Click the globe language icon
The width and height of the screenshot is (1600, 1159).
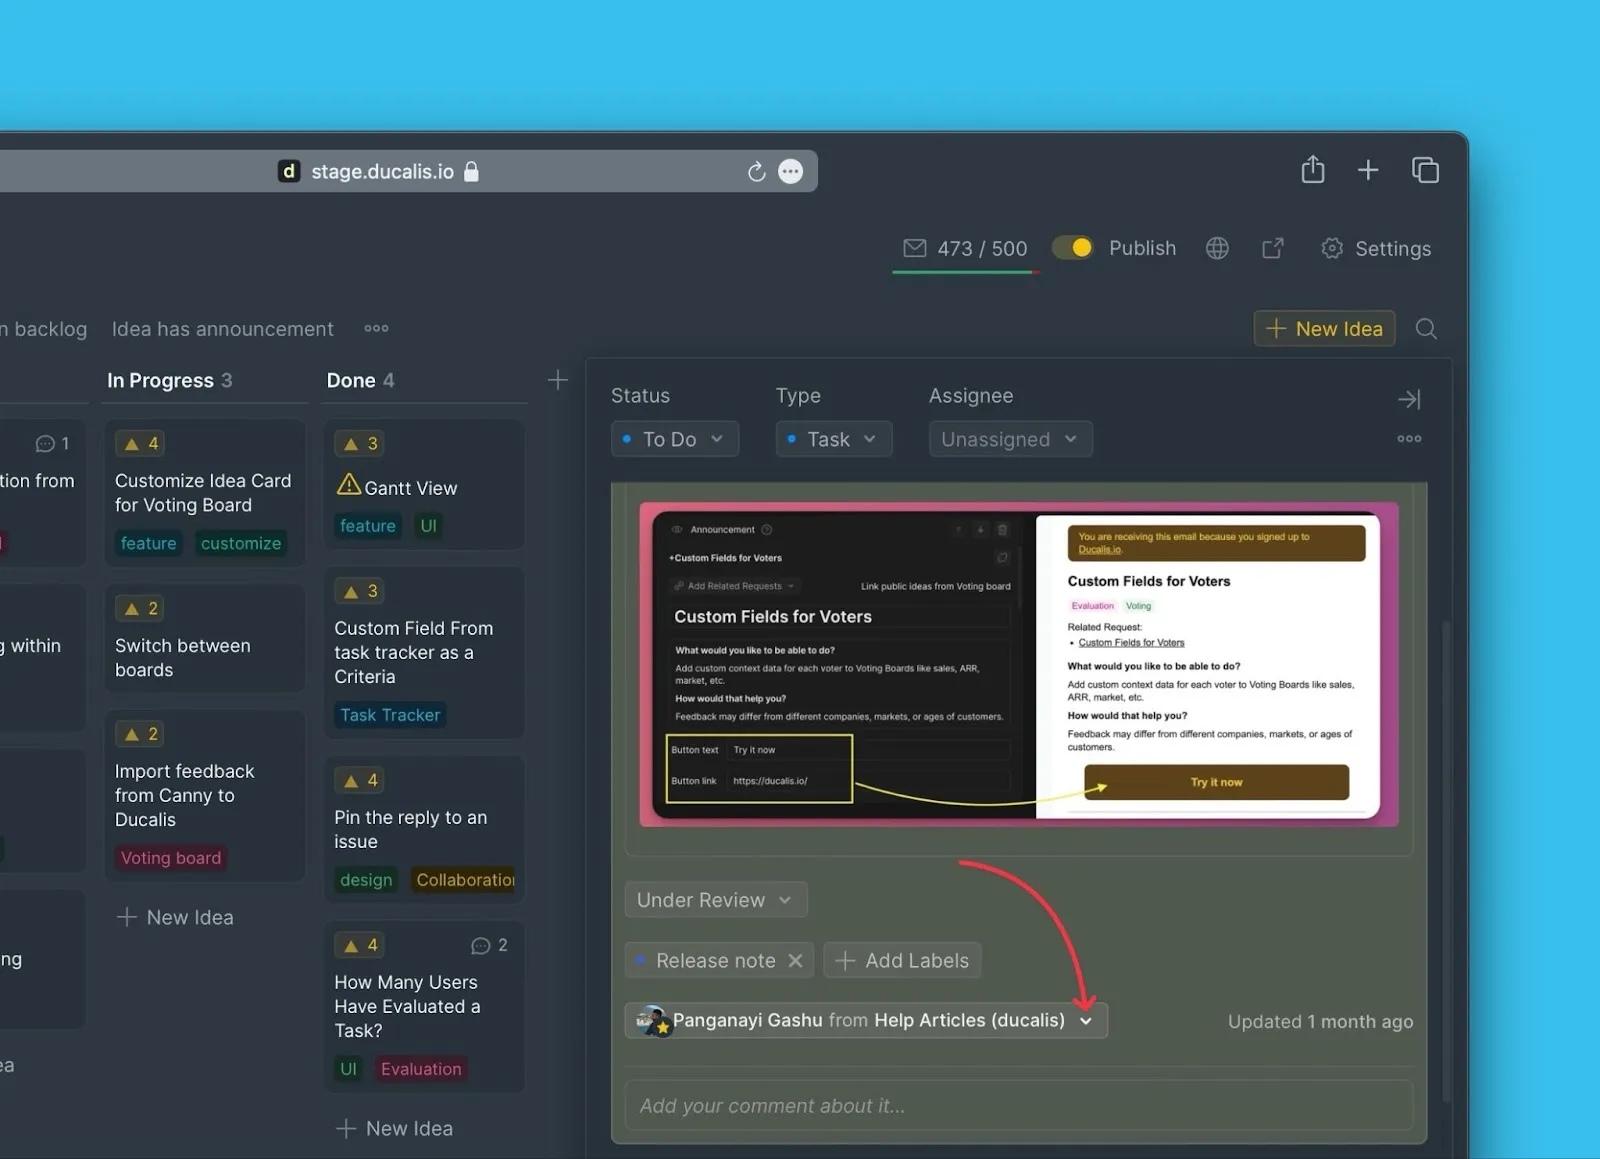pyautogui.click(x=1217, y=249)
